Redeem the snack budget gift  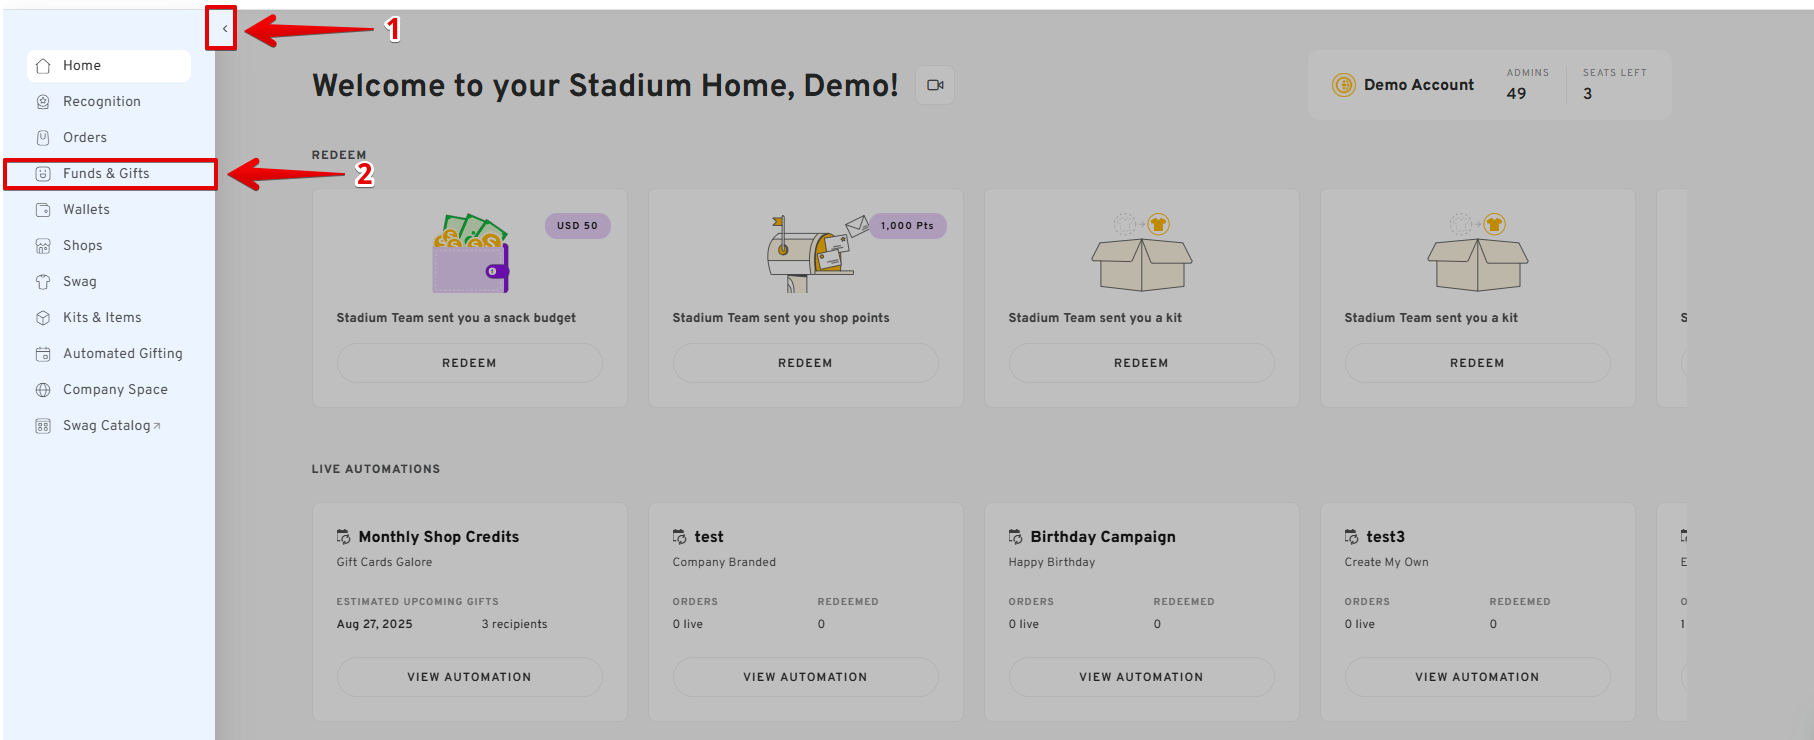(x=469, y=363)
